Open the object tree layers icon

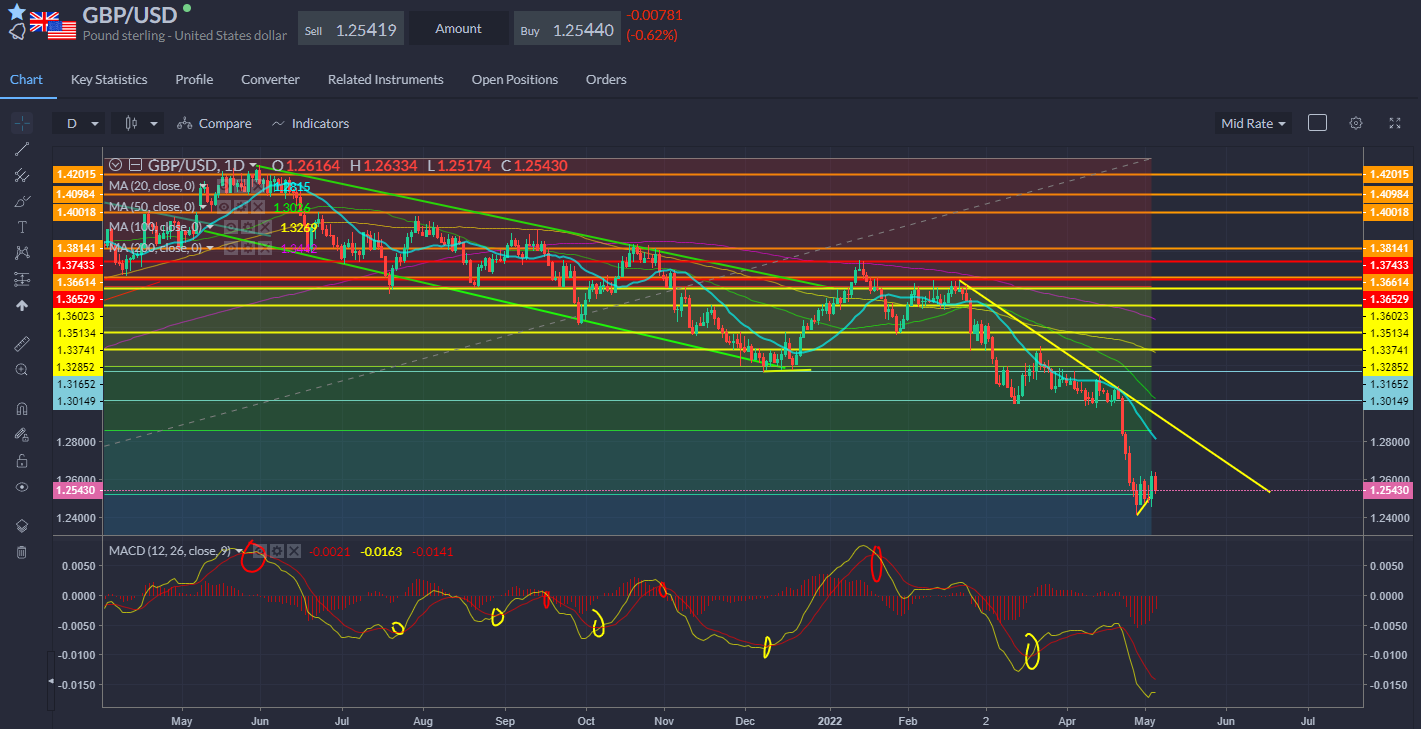(x=22, y=526)
